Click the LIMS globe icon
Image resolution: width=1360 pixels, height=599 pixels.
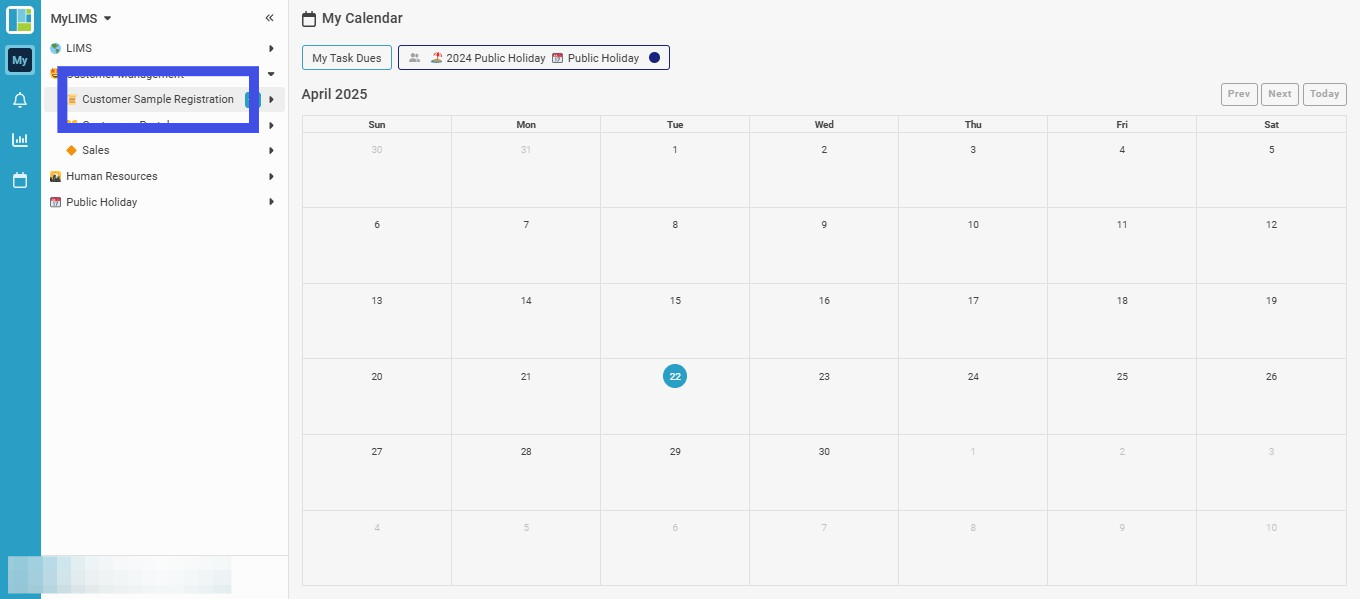tap(56, 48)
